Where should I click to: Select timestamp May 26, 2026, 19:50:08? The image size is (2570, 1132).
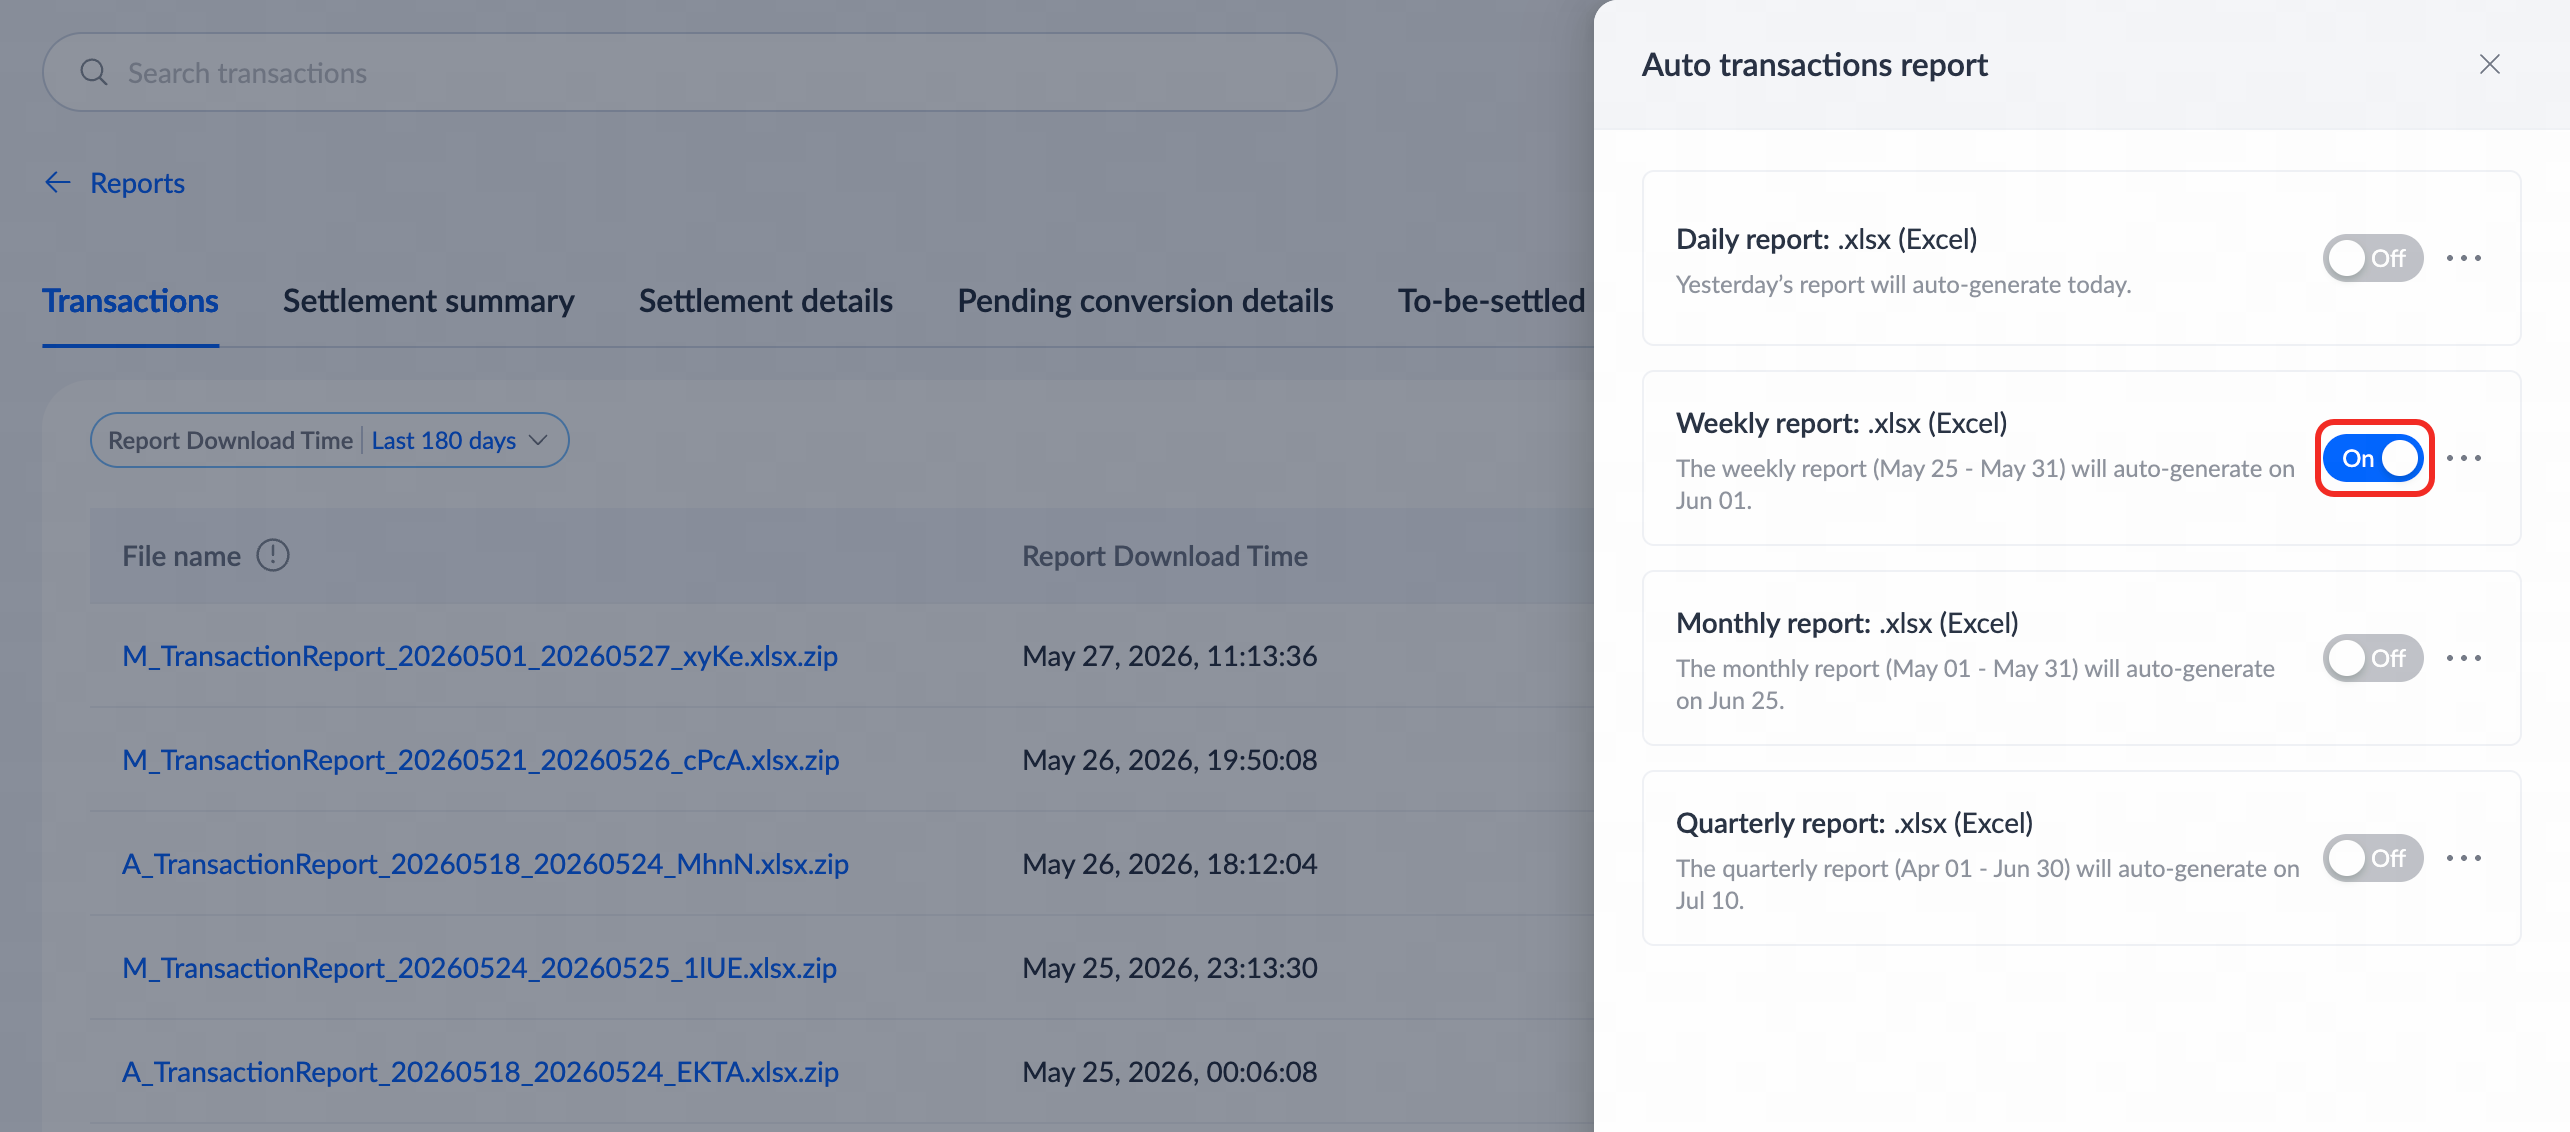[1170, 760]
